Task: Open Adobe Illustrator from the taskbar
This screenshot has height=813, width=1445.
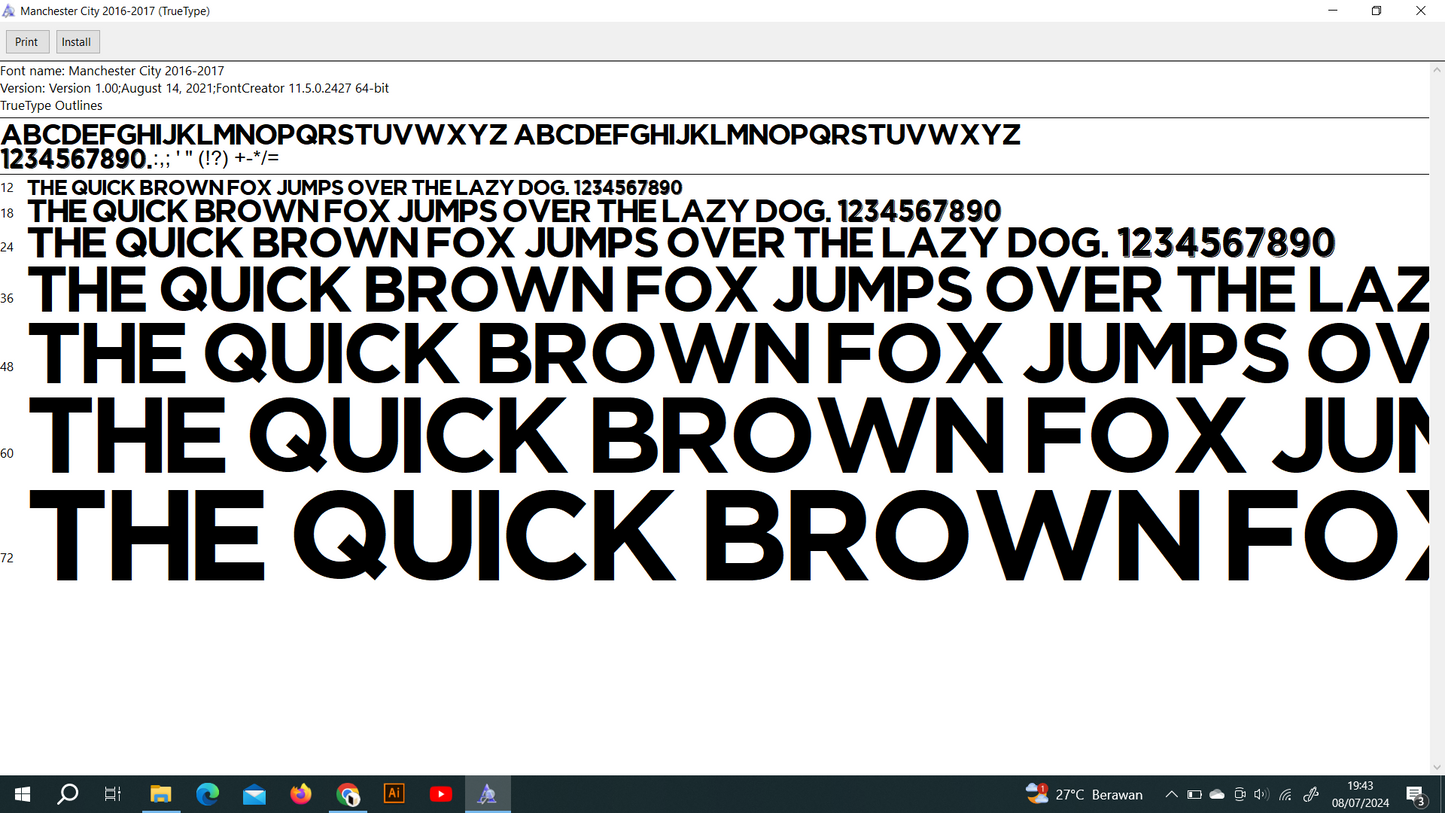Action: pos(394,795)
